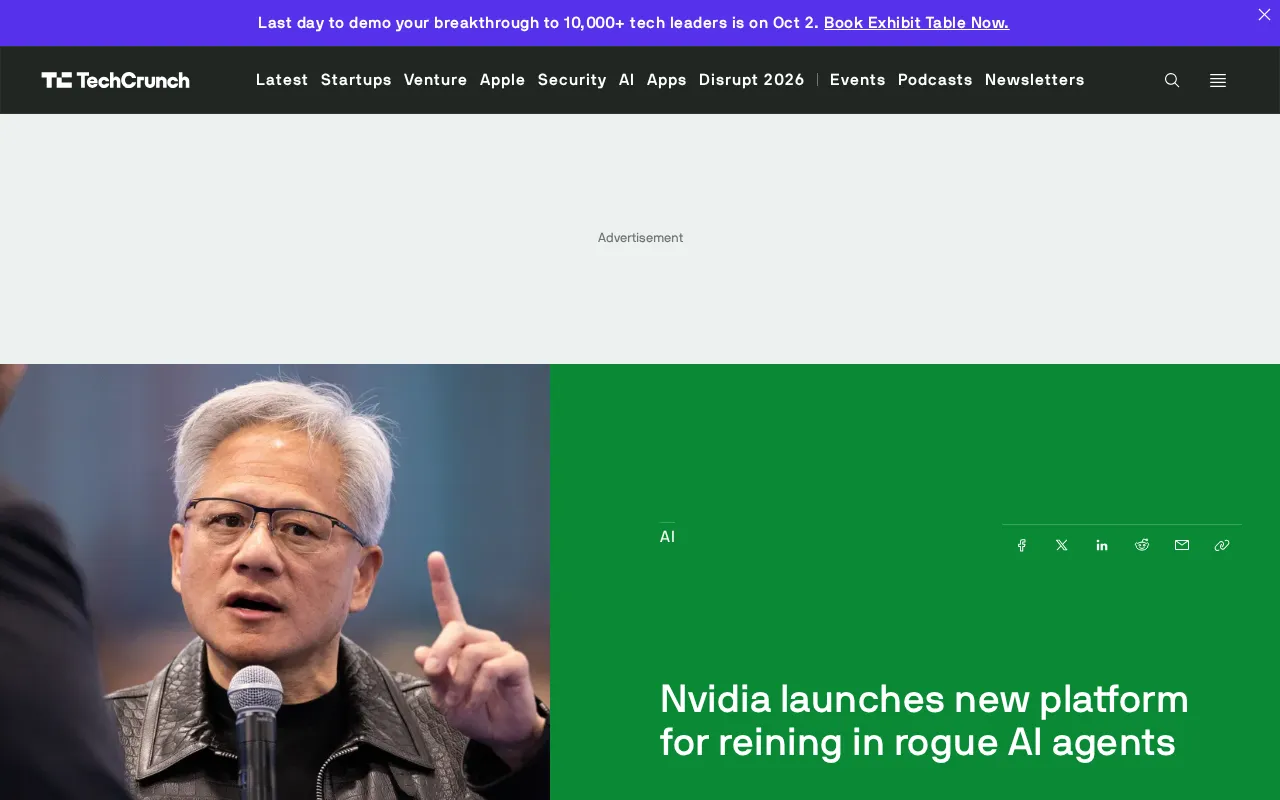Screen dimensions: 1280x800
Task: Dismiss the purple promo banner
Action: [x=1264, y=15]
